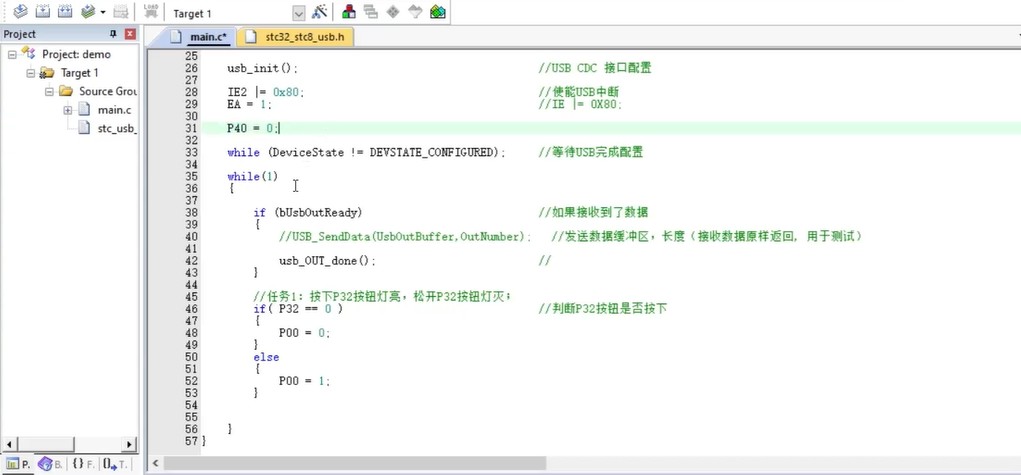
Task: Collapse the Target 1 tree node
Action: click(30, 73)
